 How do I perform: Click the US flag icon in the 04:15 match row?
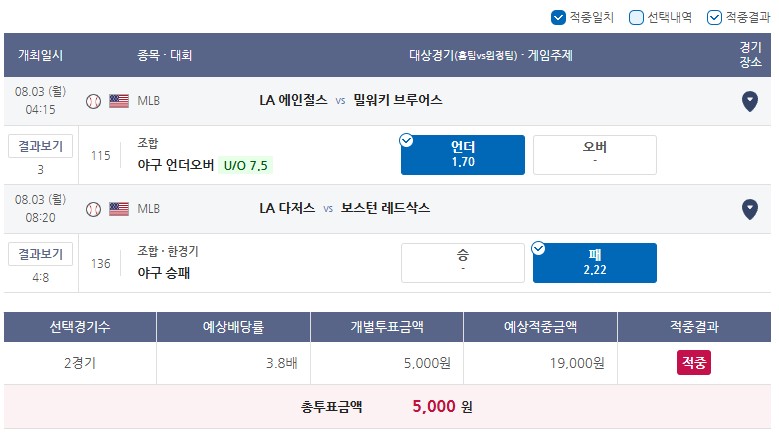point(119,101)
